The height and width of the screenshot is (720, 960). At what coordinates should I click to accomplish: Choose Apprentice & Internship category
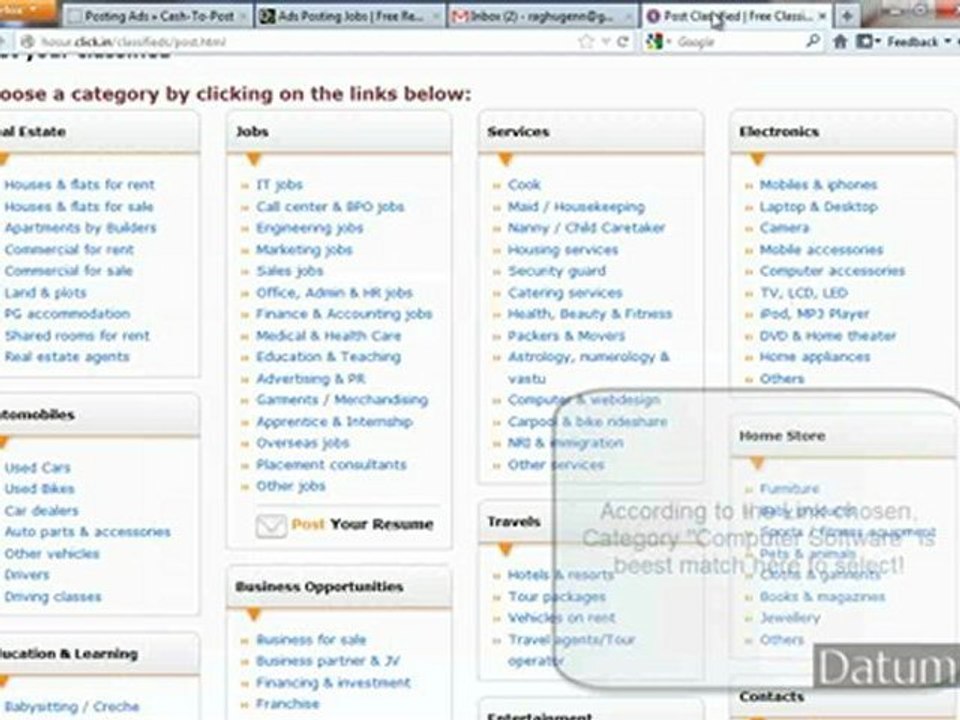click(x=334, y=422)
